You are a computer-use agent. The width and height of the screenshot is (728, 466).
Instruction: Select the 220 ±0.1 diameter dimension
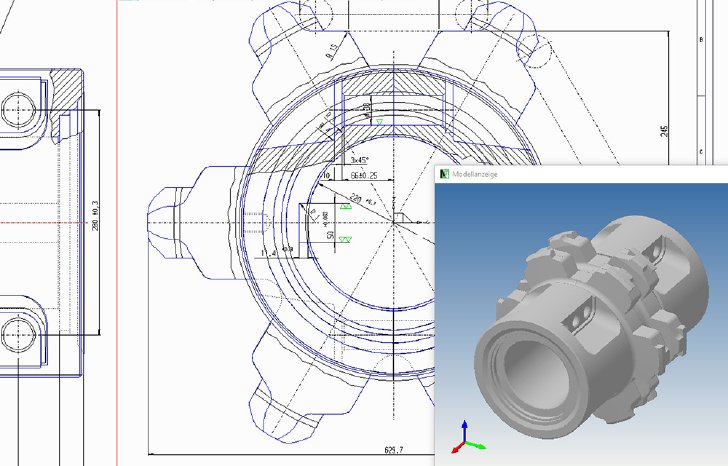point(362,200)
